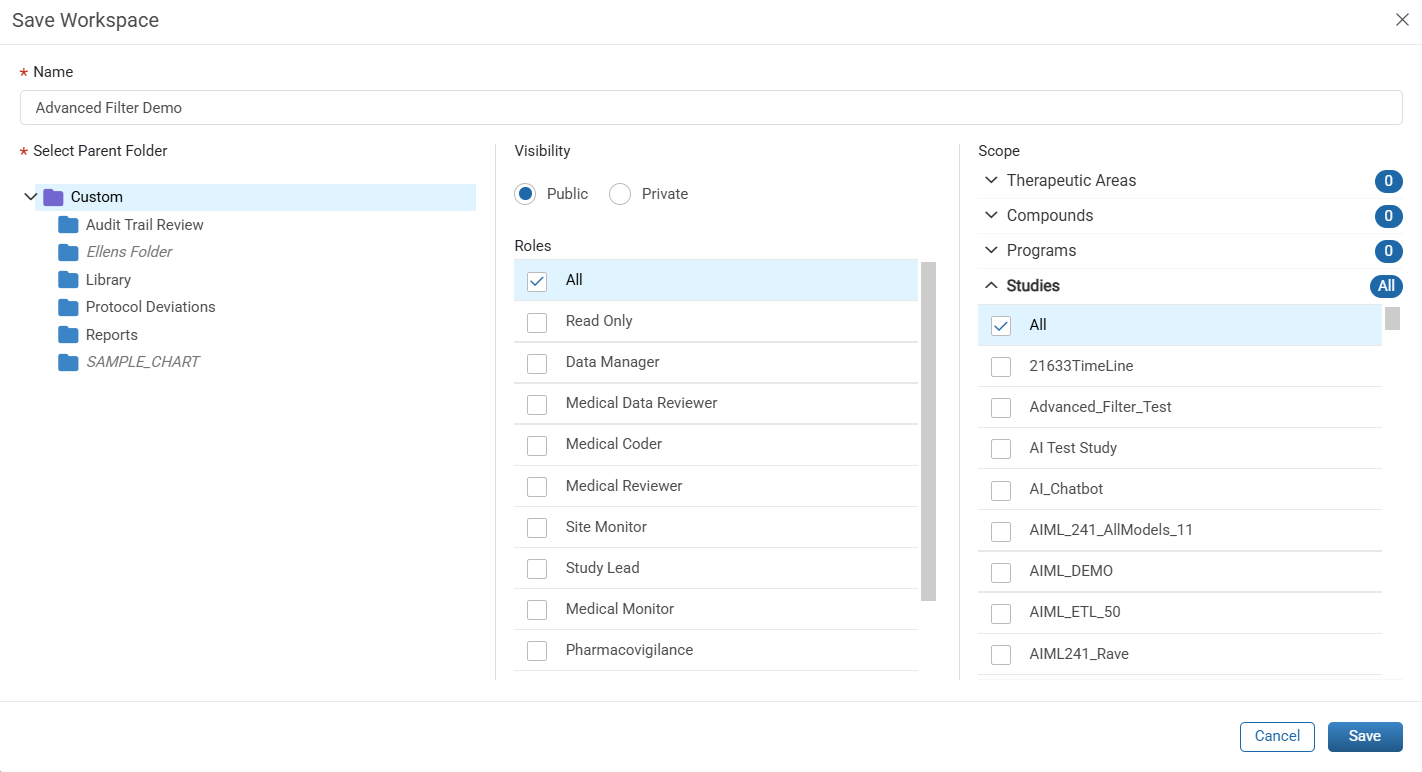1422x772 pixels.
Task: Check the AIML_ETL_50 study checkbox
Action: point(1001,613)
